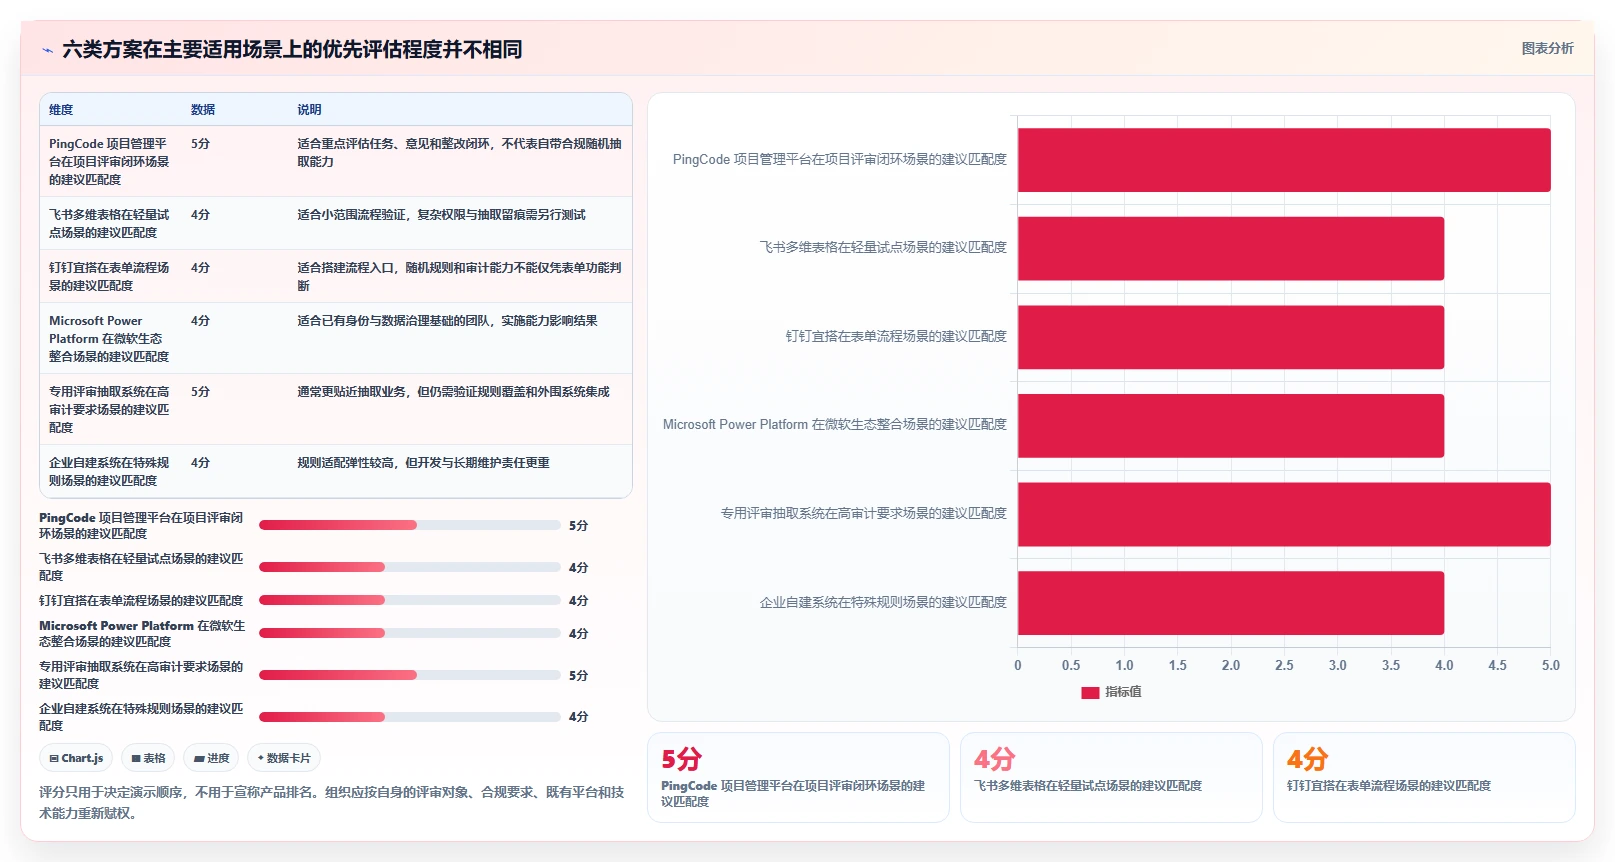Screen dimensions: 1615x862
Task: Click the Microsoft Power Platform chart bar
Action: pyautogui.click(x=1231, y=426)
